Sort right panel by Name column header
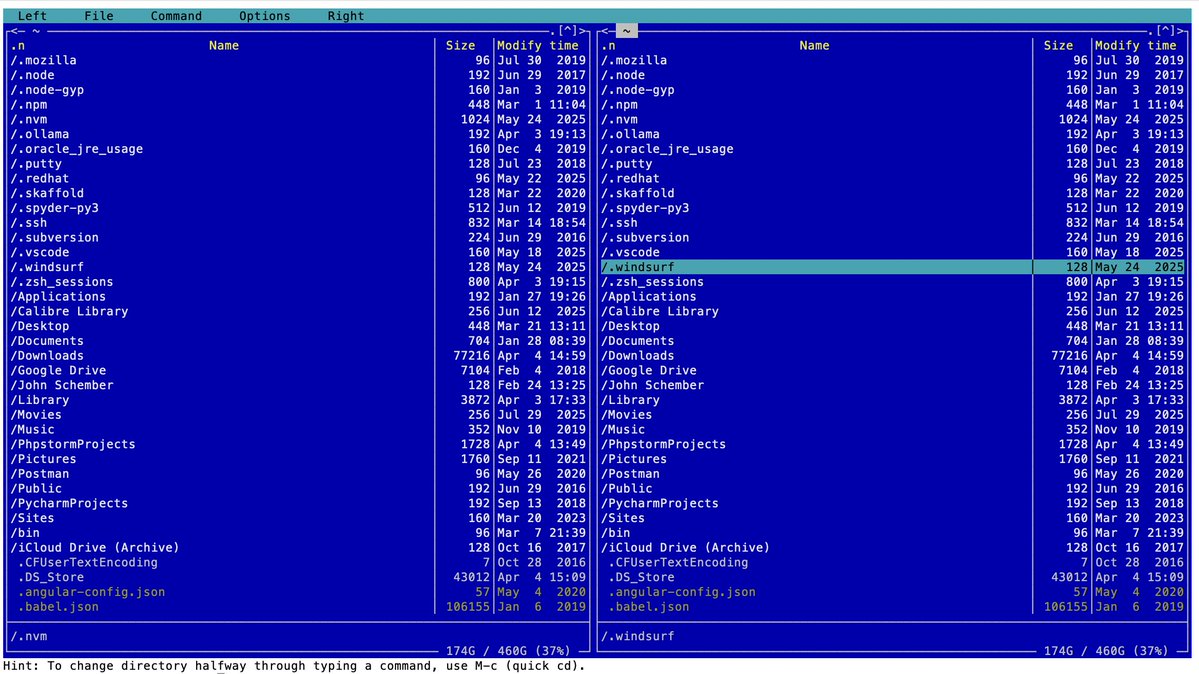 point(814,46)
